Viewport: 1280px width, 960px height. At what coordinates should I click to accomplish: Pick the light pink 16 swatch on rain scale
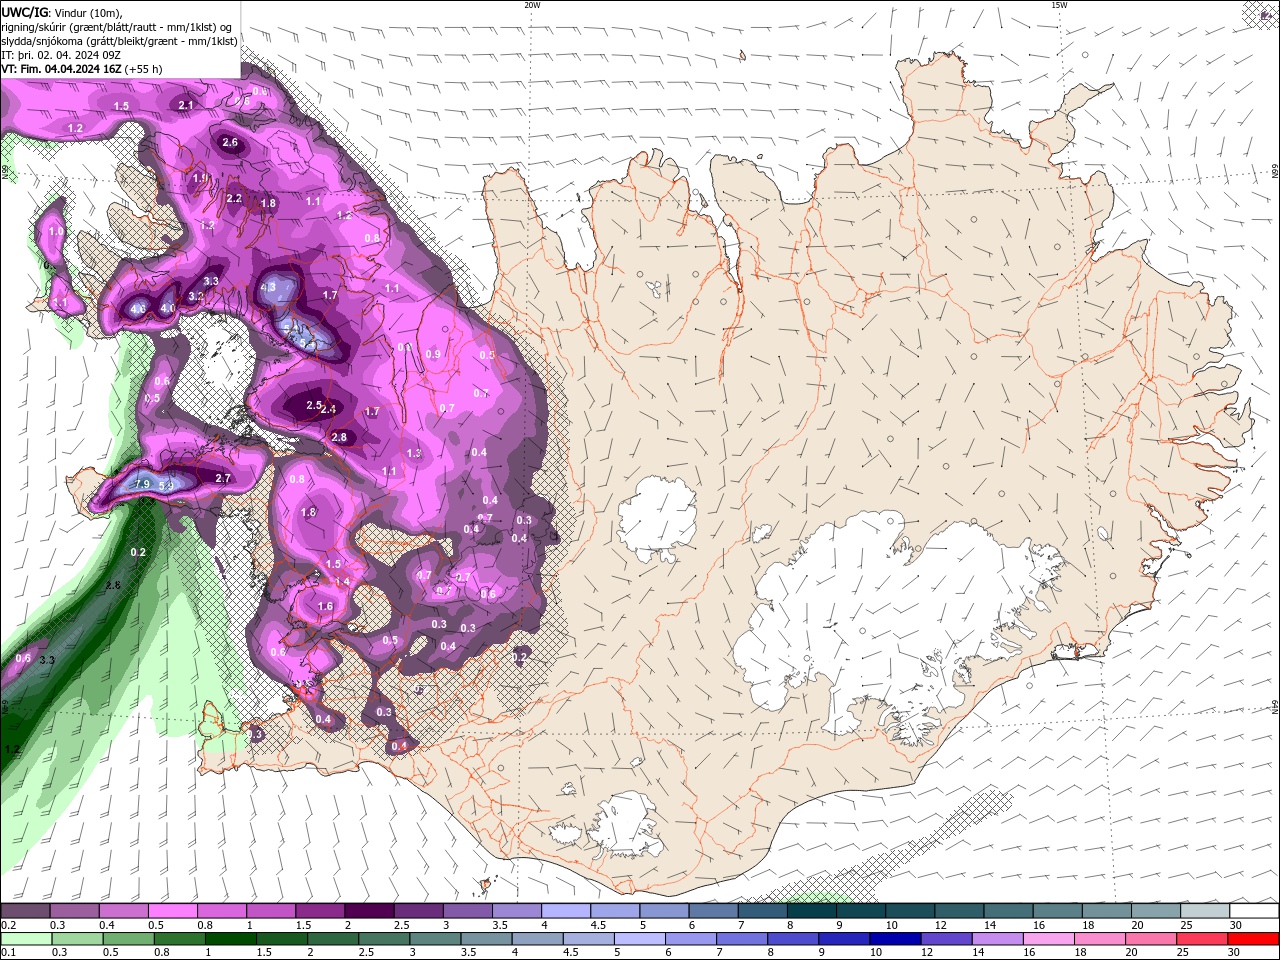1049,939
